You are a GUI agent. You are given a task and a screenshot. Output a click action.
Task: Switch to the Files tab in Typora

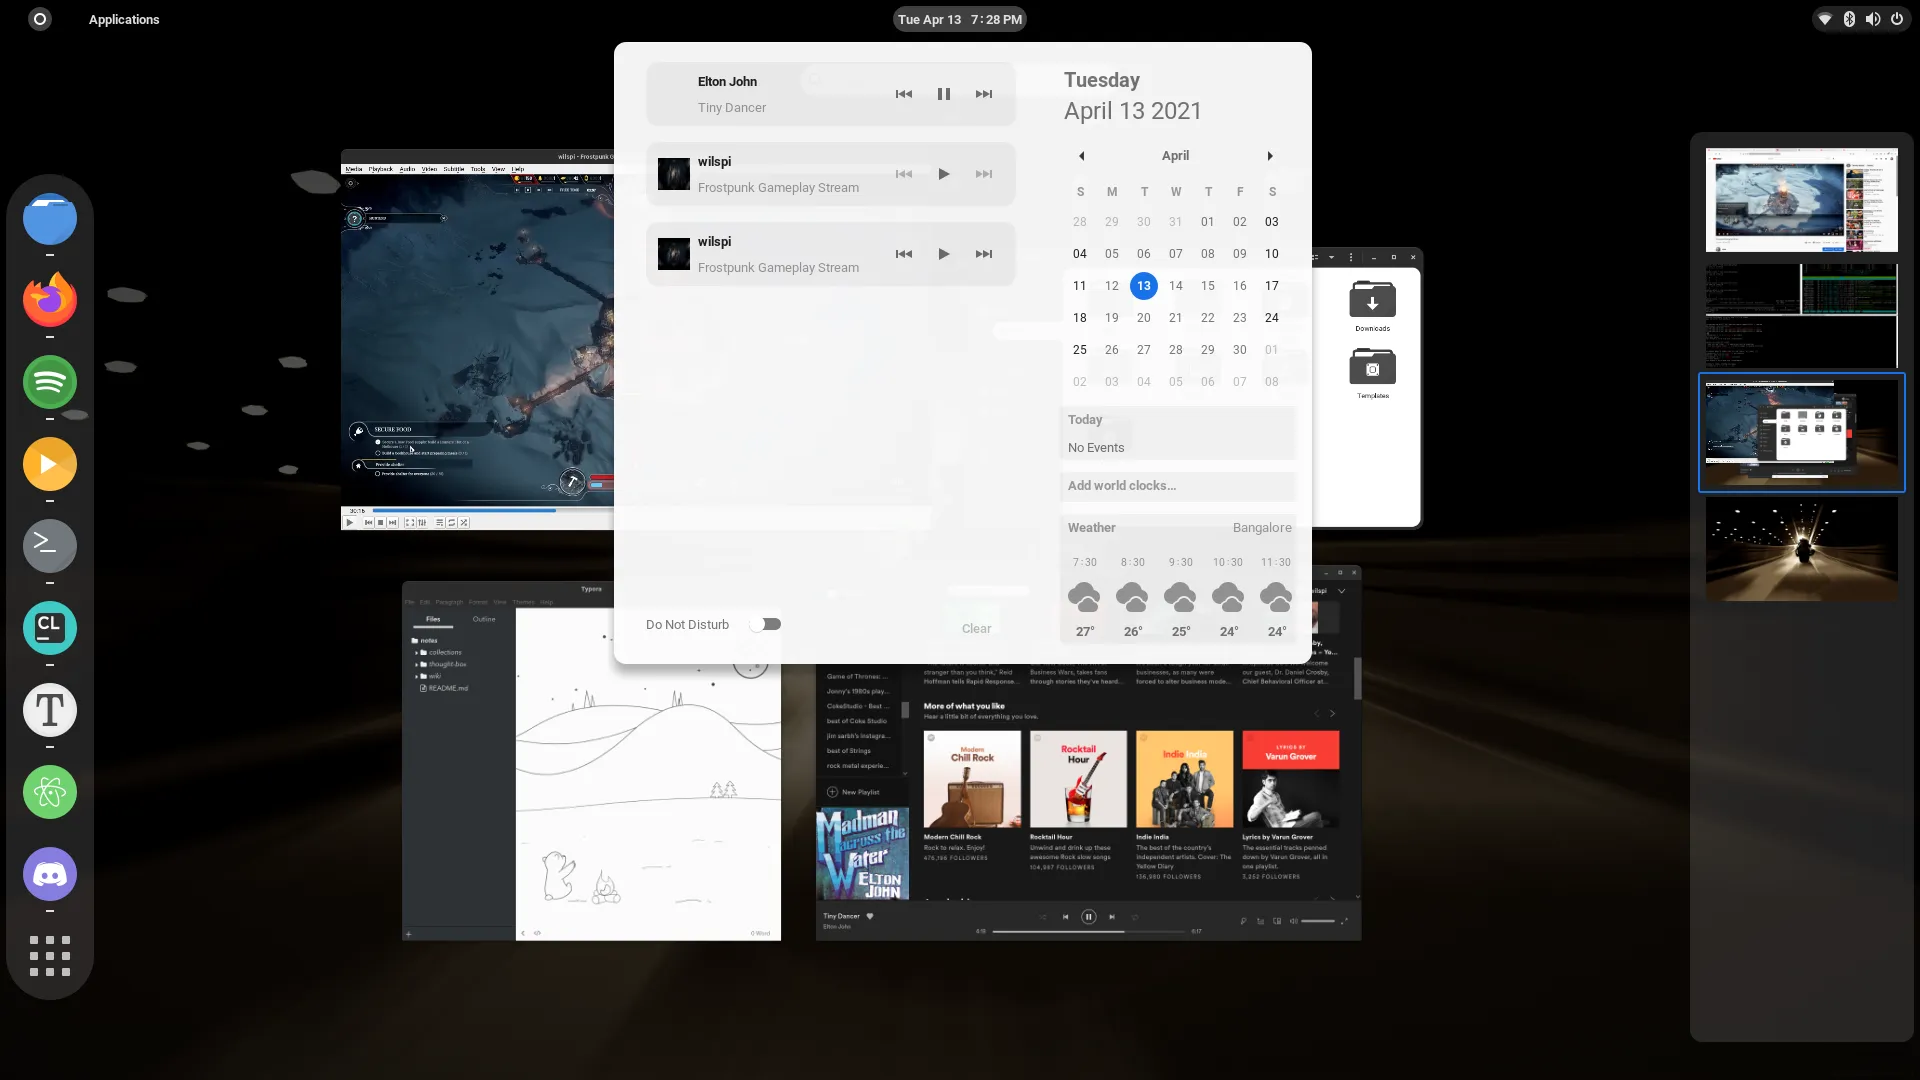coord(433,619)
